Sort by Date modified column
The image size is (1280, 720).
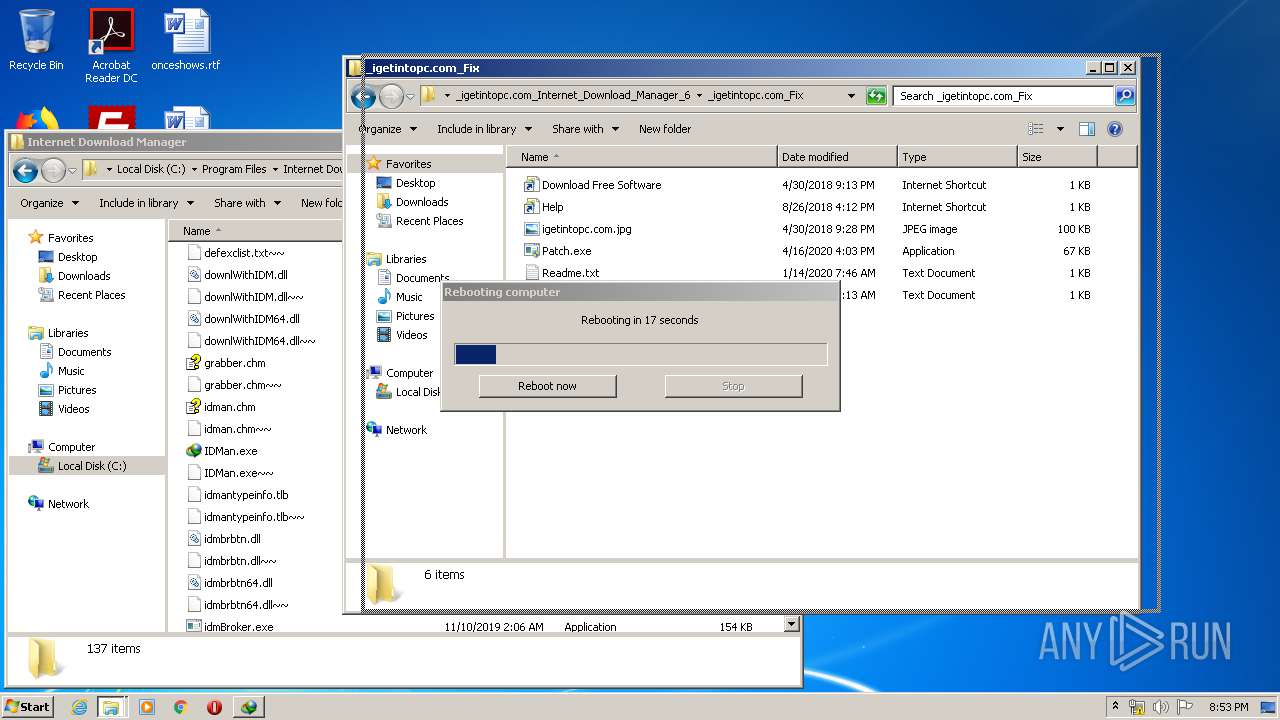click(x=836, y=157)
